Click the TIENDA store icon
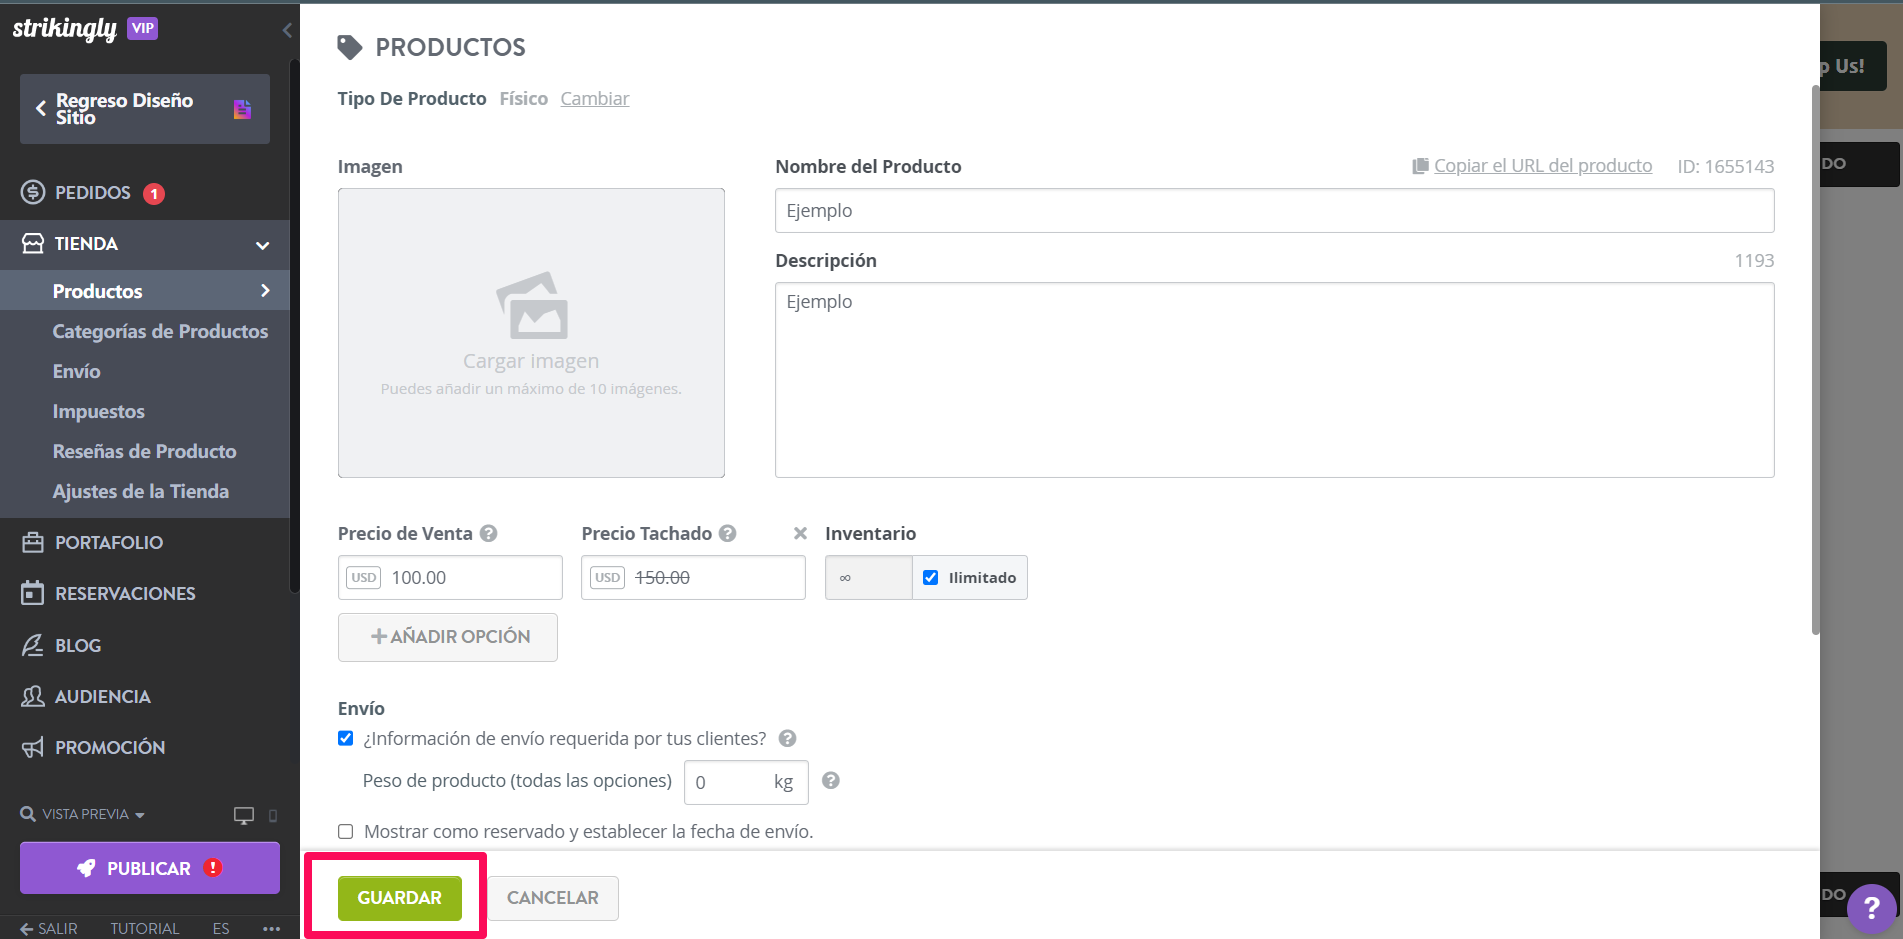The width and height of the screenshot is (1903, 939). pyautogui.click(x=33, y=243)
